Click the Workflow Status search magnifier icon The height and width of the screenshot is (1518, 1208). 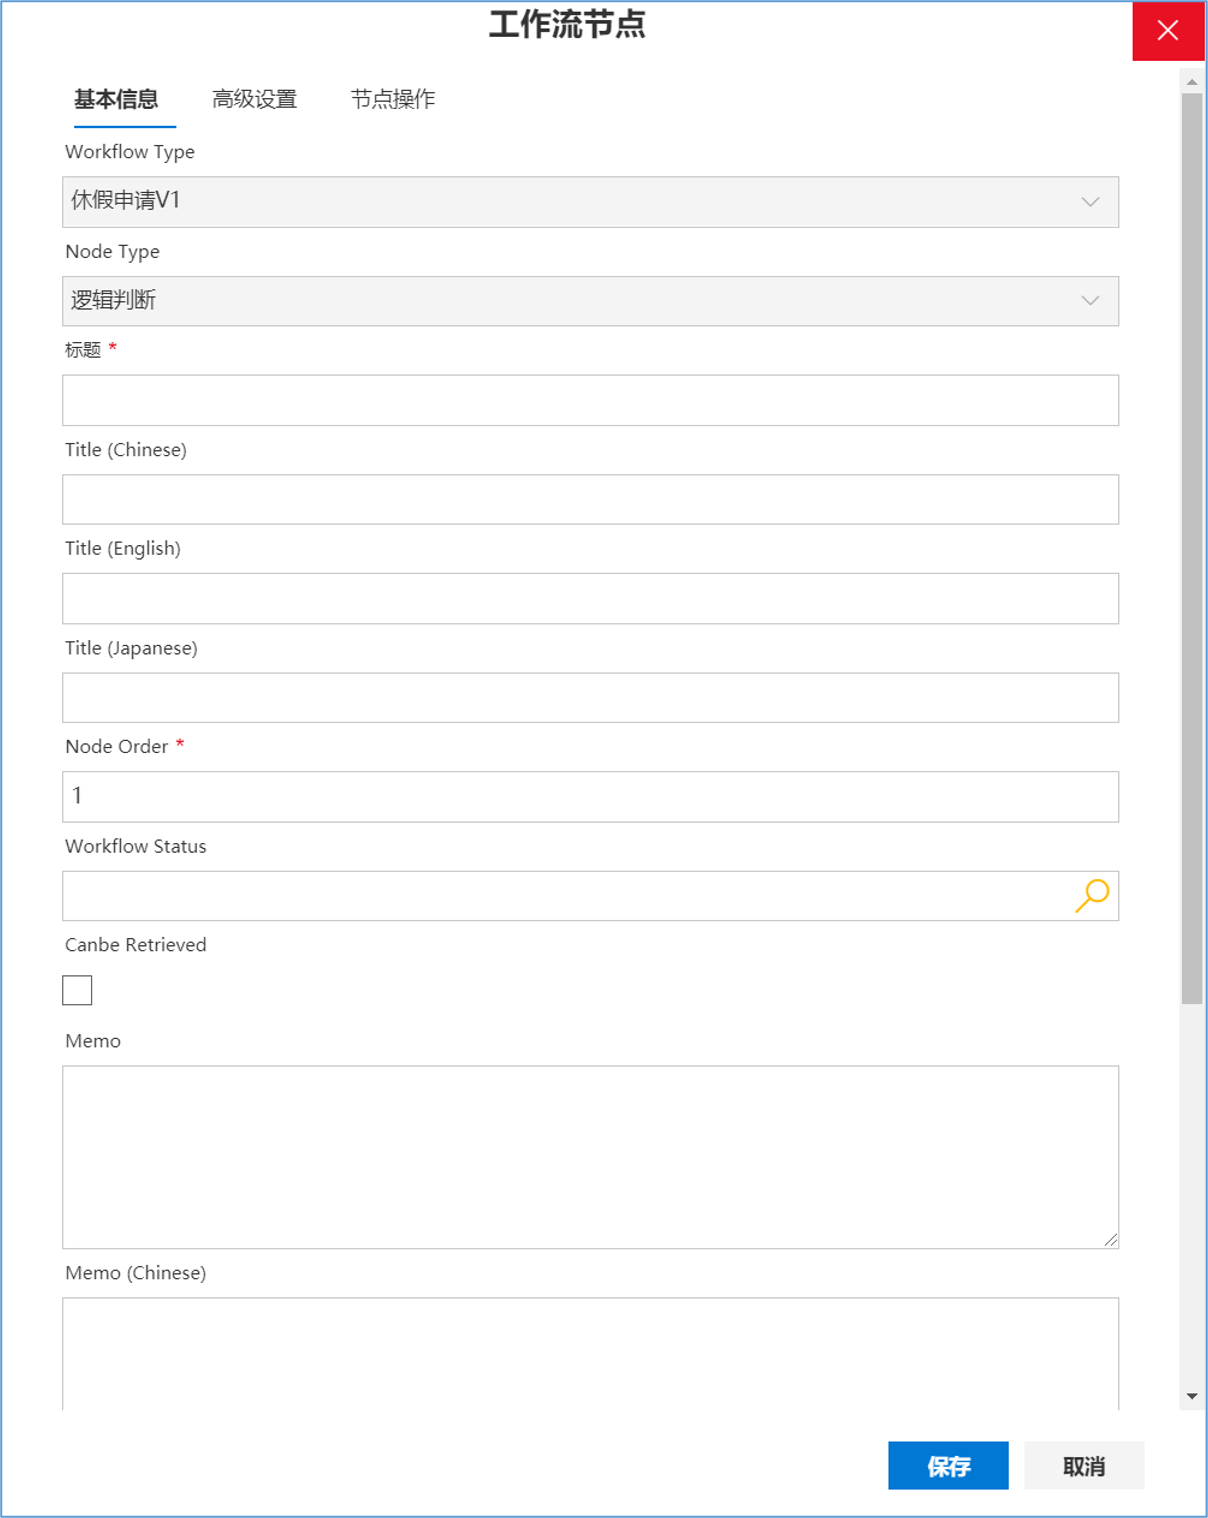1092,895
